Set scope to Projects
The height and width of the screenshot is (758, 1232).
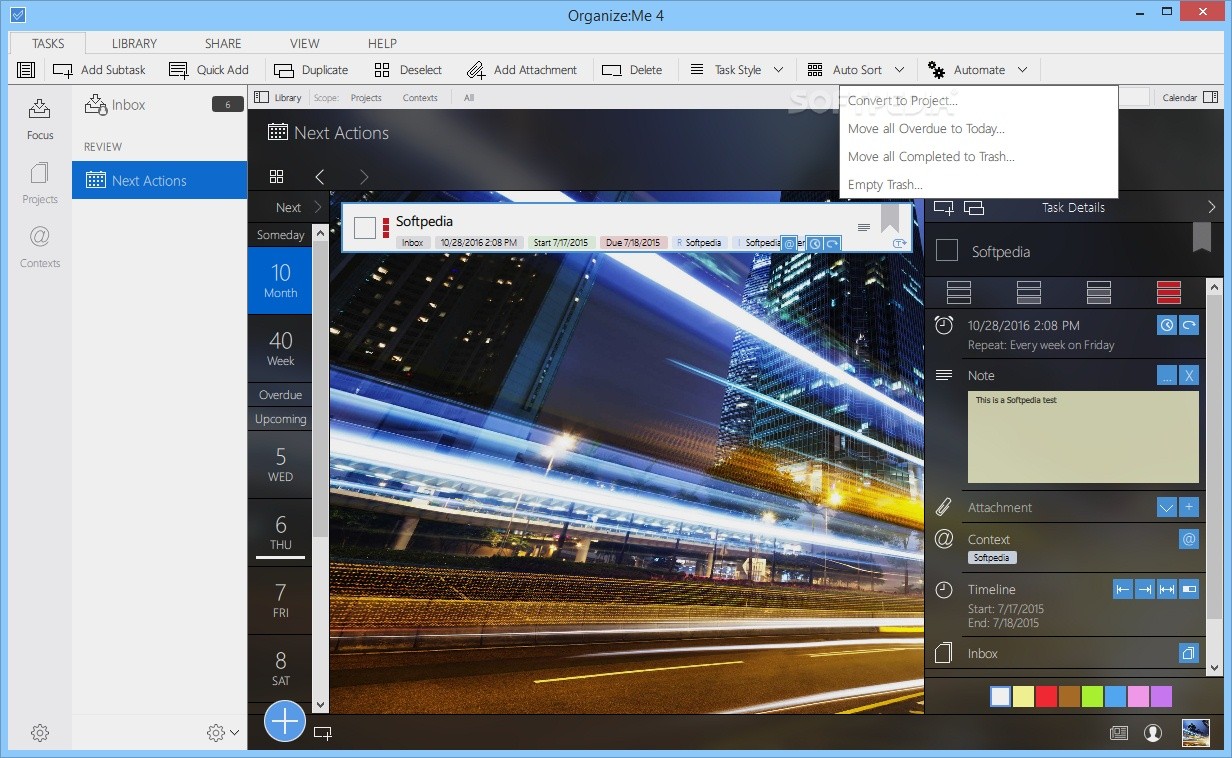pyautogui.click(x=366, y=97)
